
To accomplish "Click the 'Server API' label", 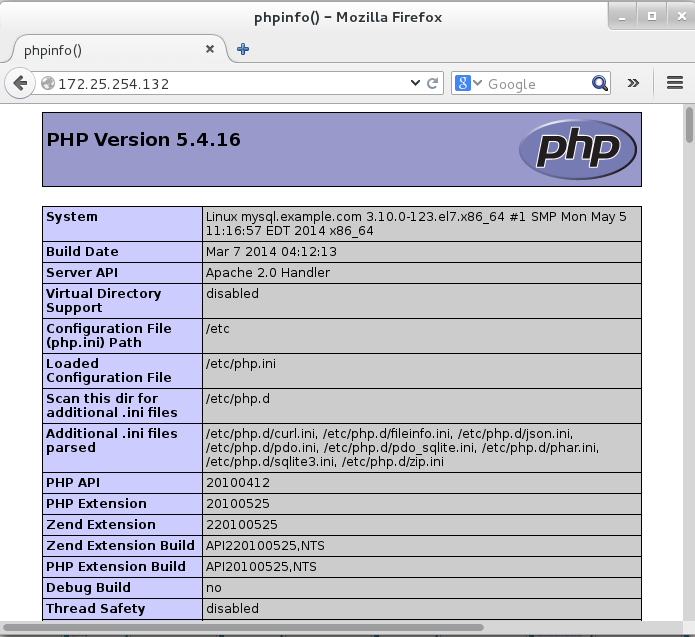I will coord(82,273).
